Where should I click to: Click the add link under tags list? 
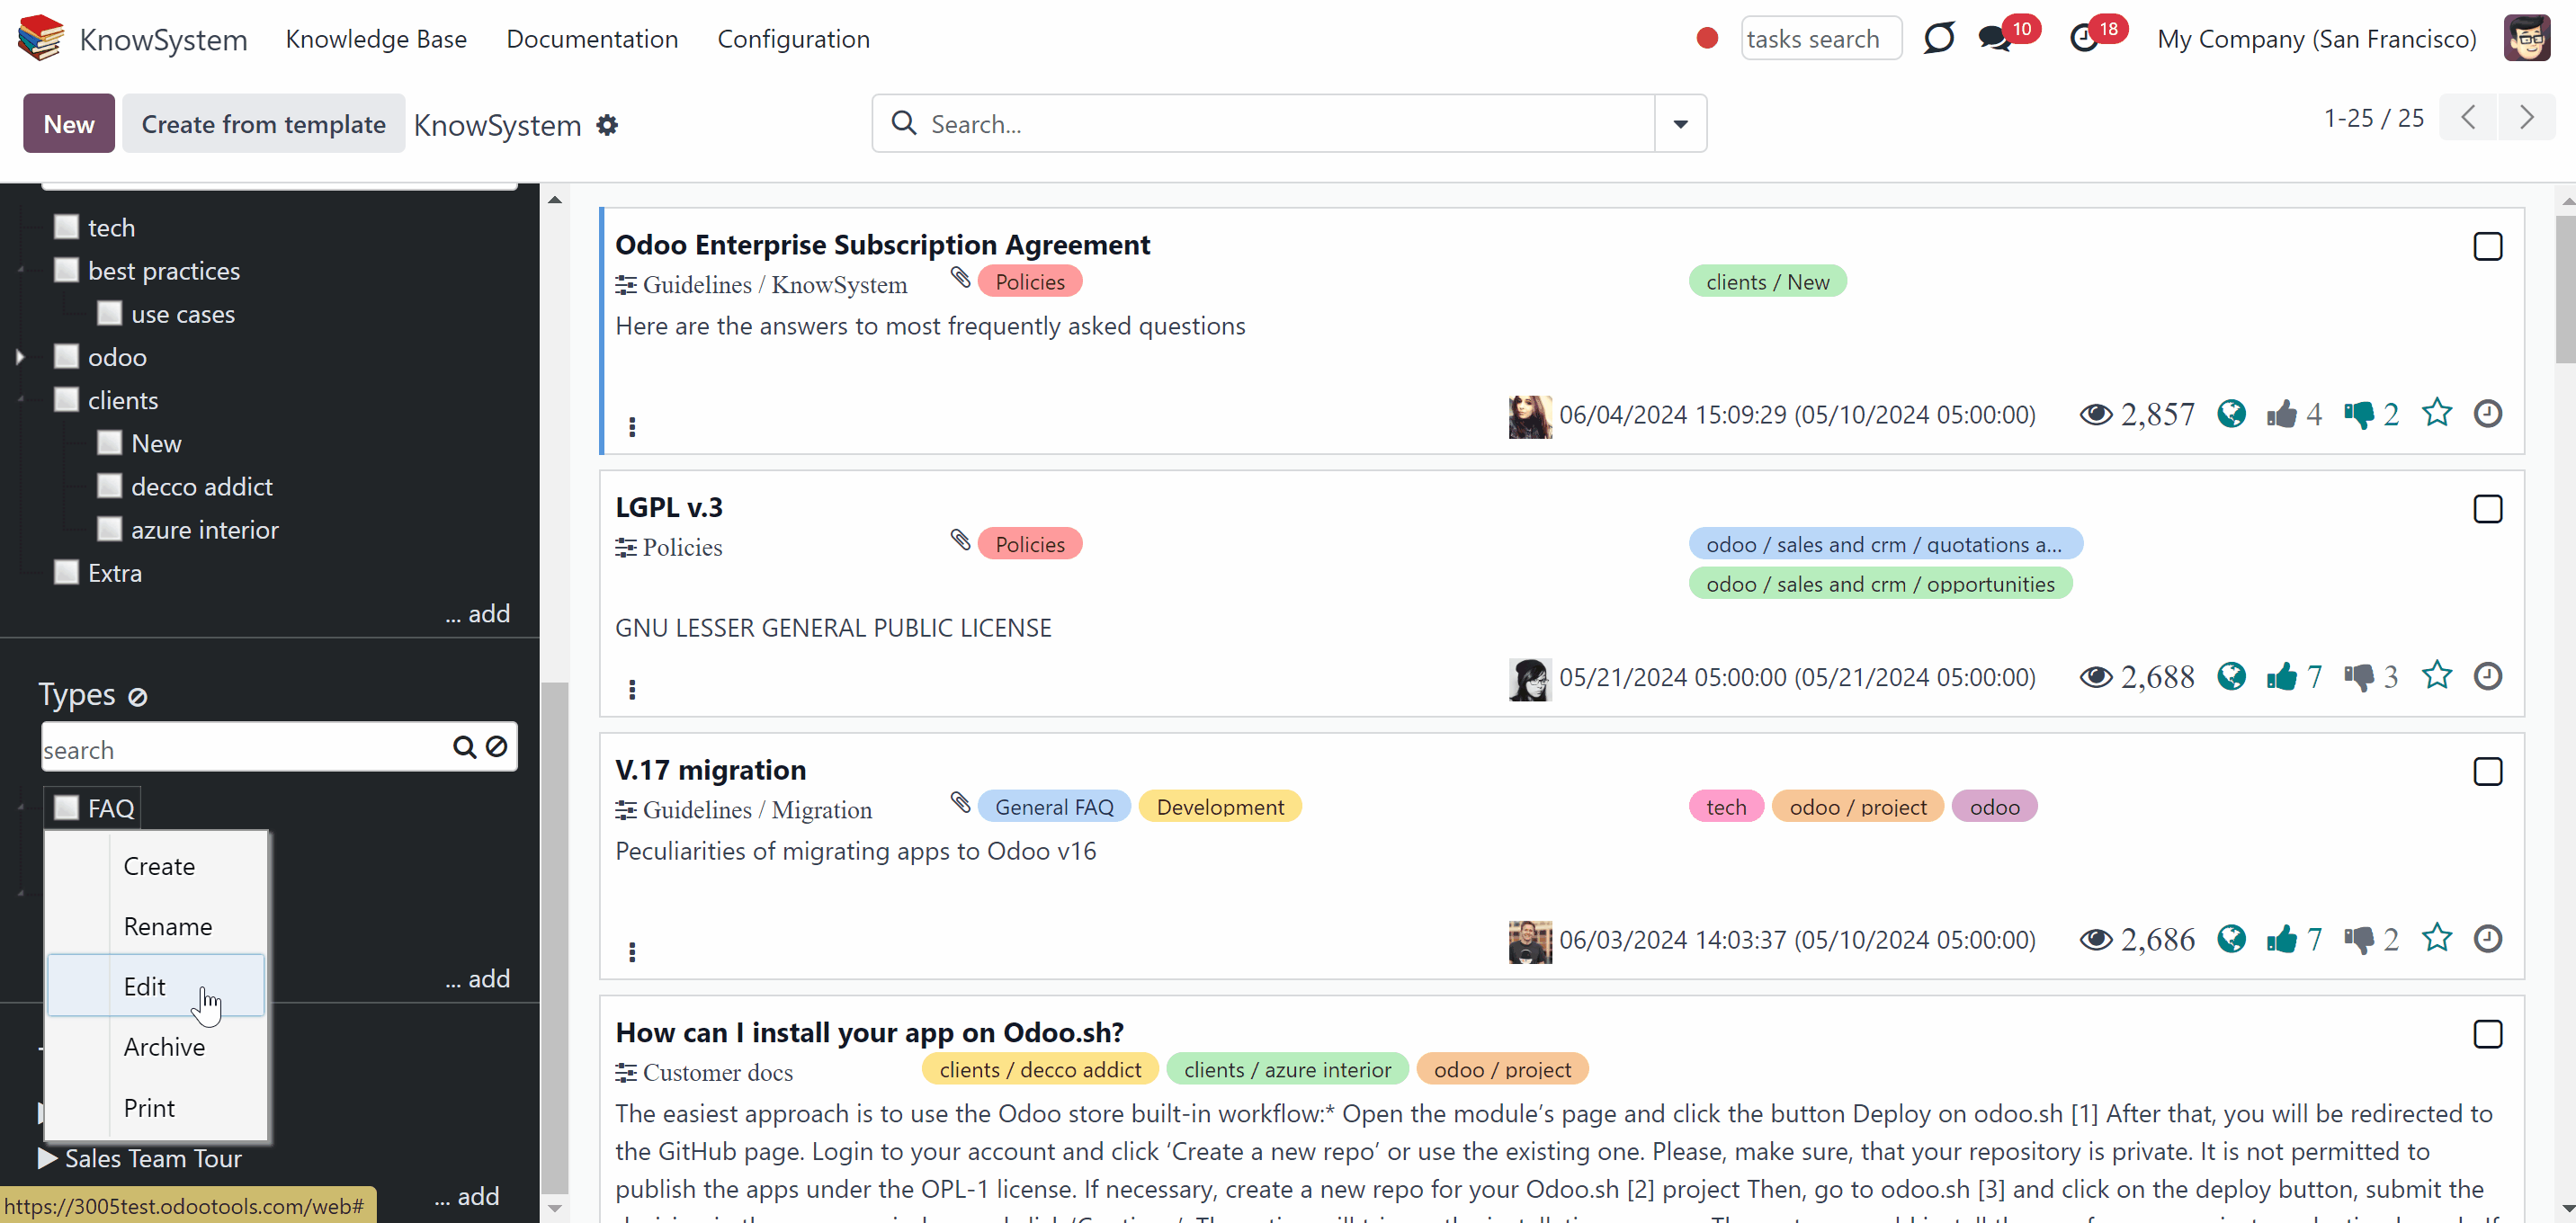pyautogui.click(x=478, y=613)
